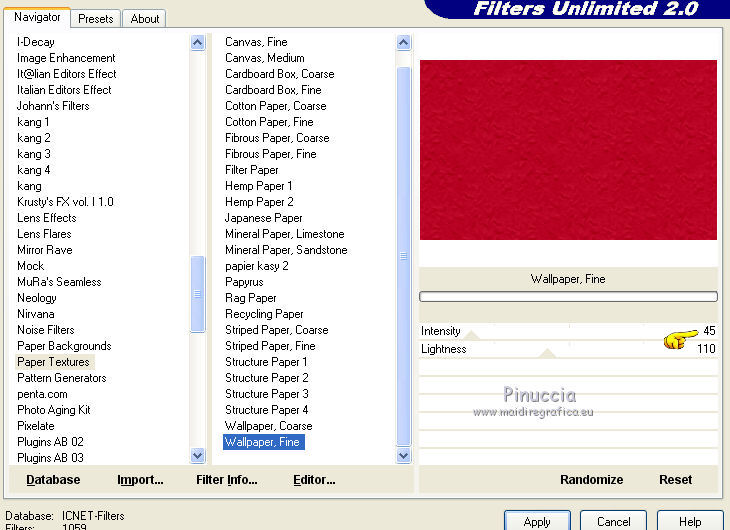Select Krusty's FX vol. I 1.0
This screenshot has height=530, width=730.
coord(65,202)
